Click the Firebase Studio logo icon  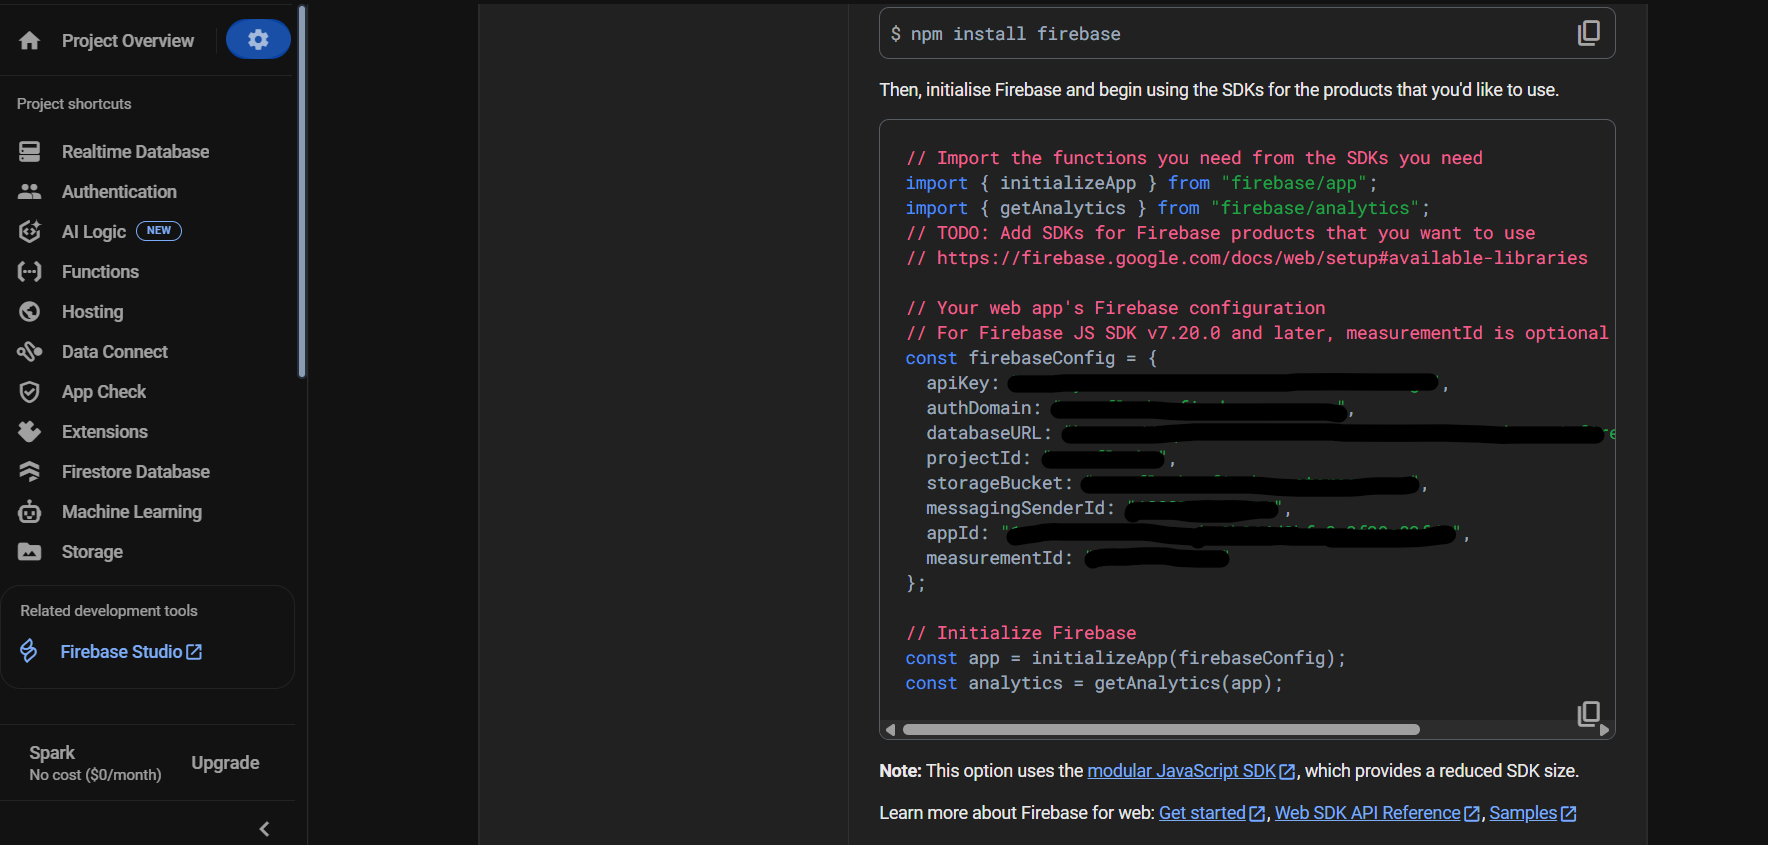point(29,652)
